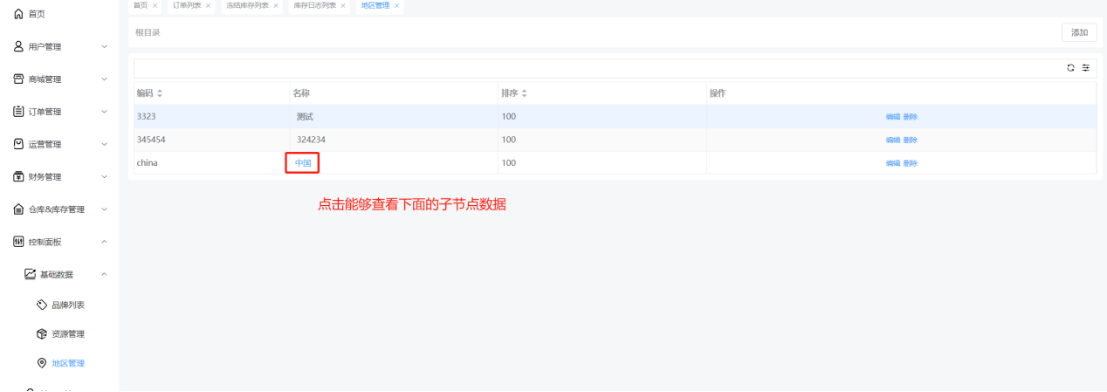Click the chart icon beside 基础数据
This screenshot has height=392, width=1107.
coord(30,274)
